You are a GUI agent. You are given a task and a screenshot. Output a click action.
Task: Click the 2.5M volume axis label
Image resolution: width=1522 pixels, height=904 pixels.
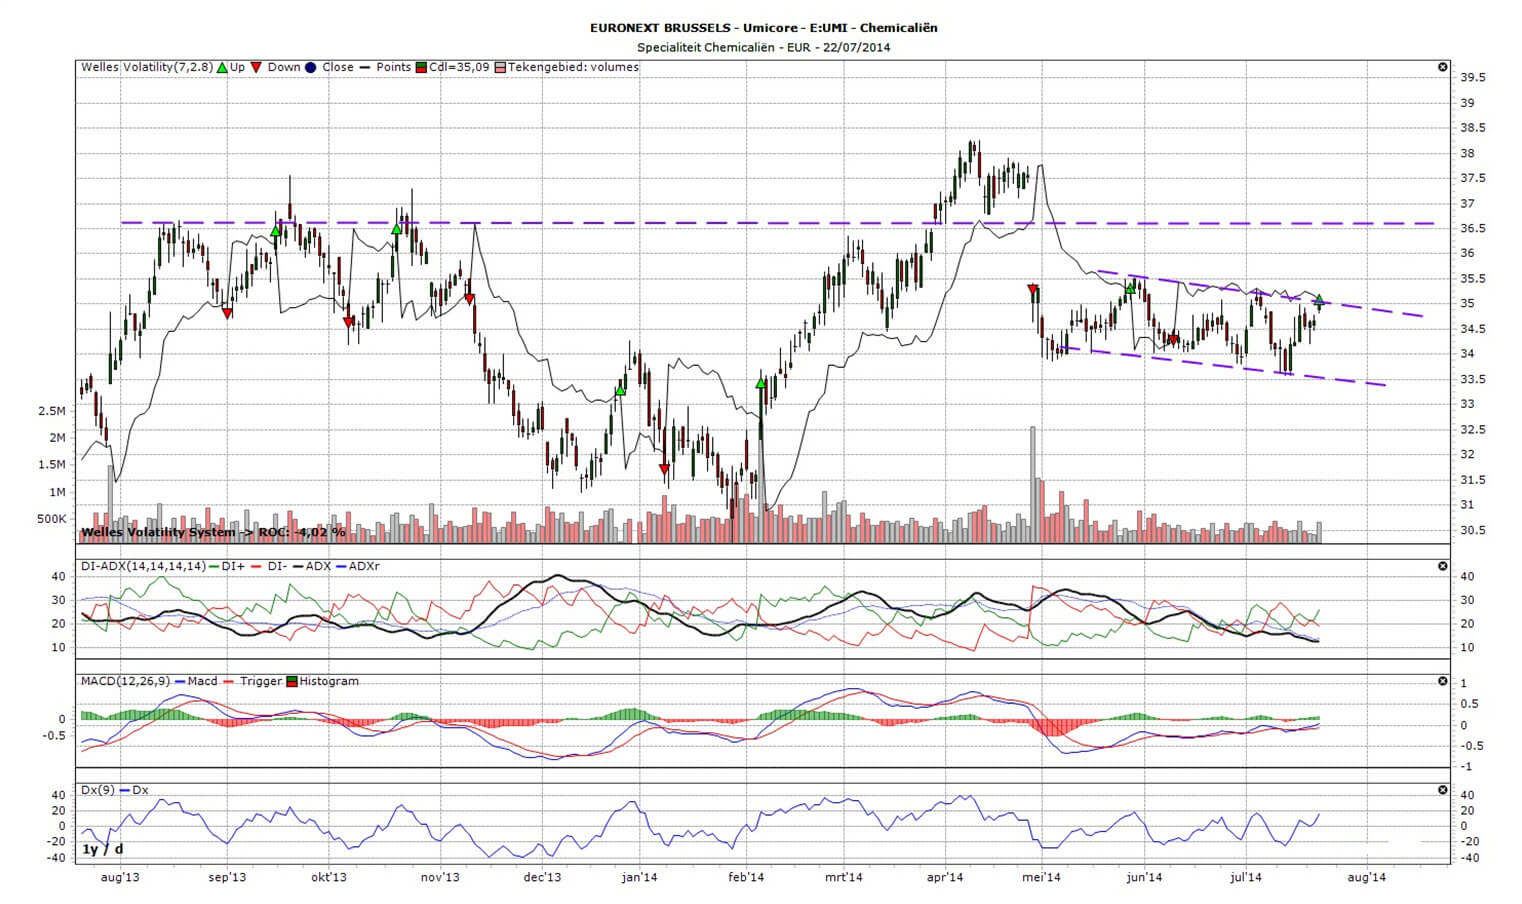click(x=52, y=411)
